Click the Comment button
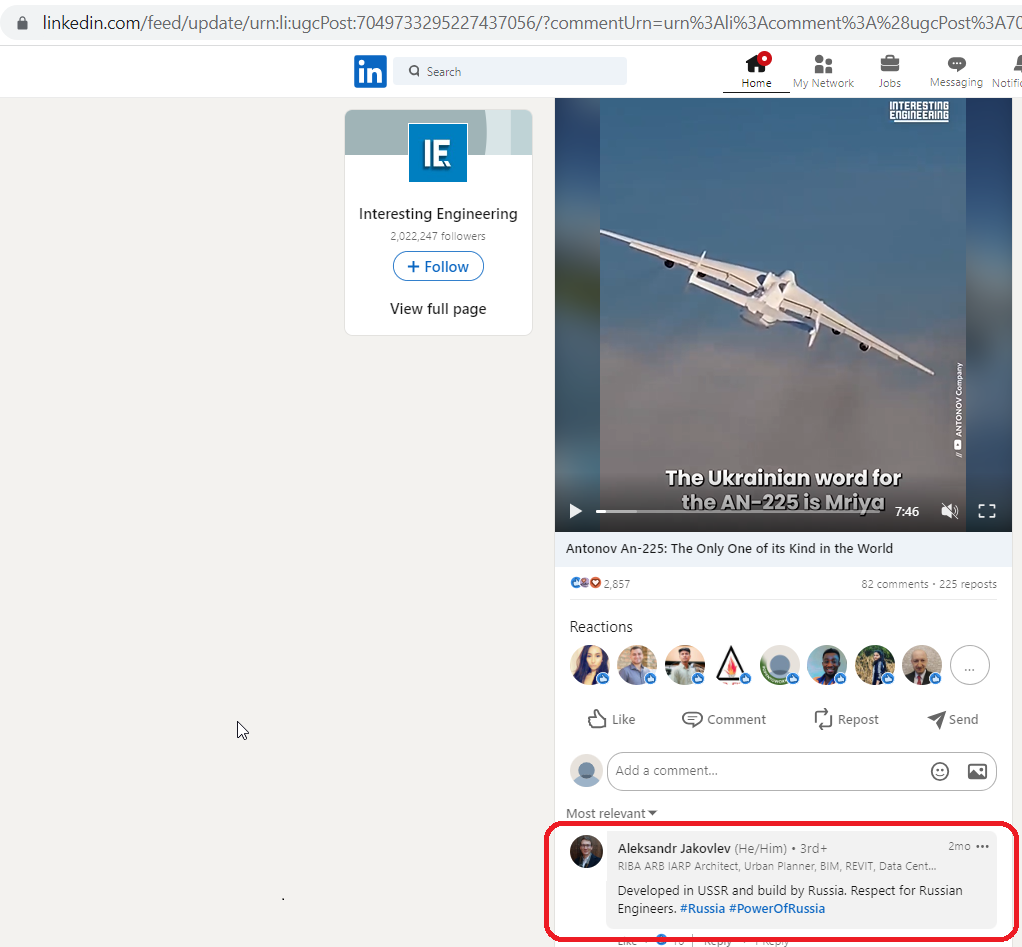 [x=724, y=720]
